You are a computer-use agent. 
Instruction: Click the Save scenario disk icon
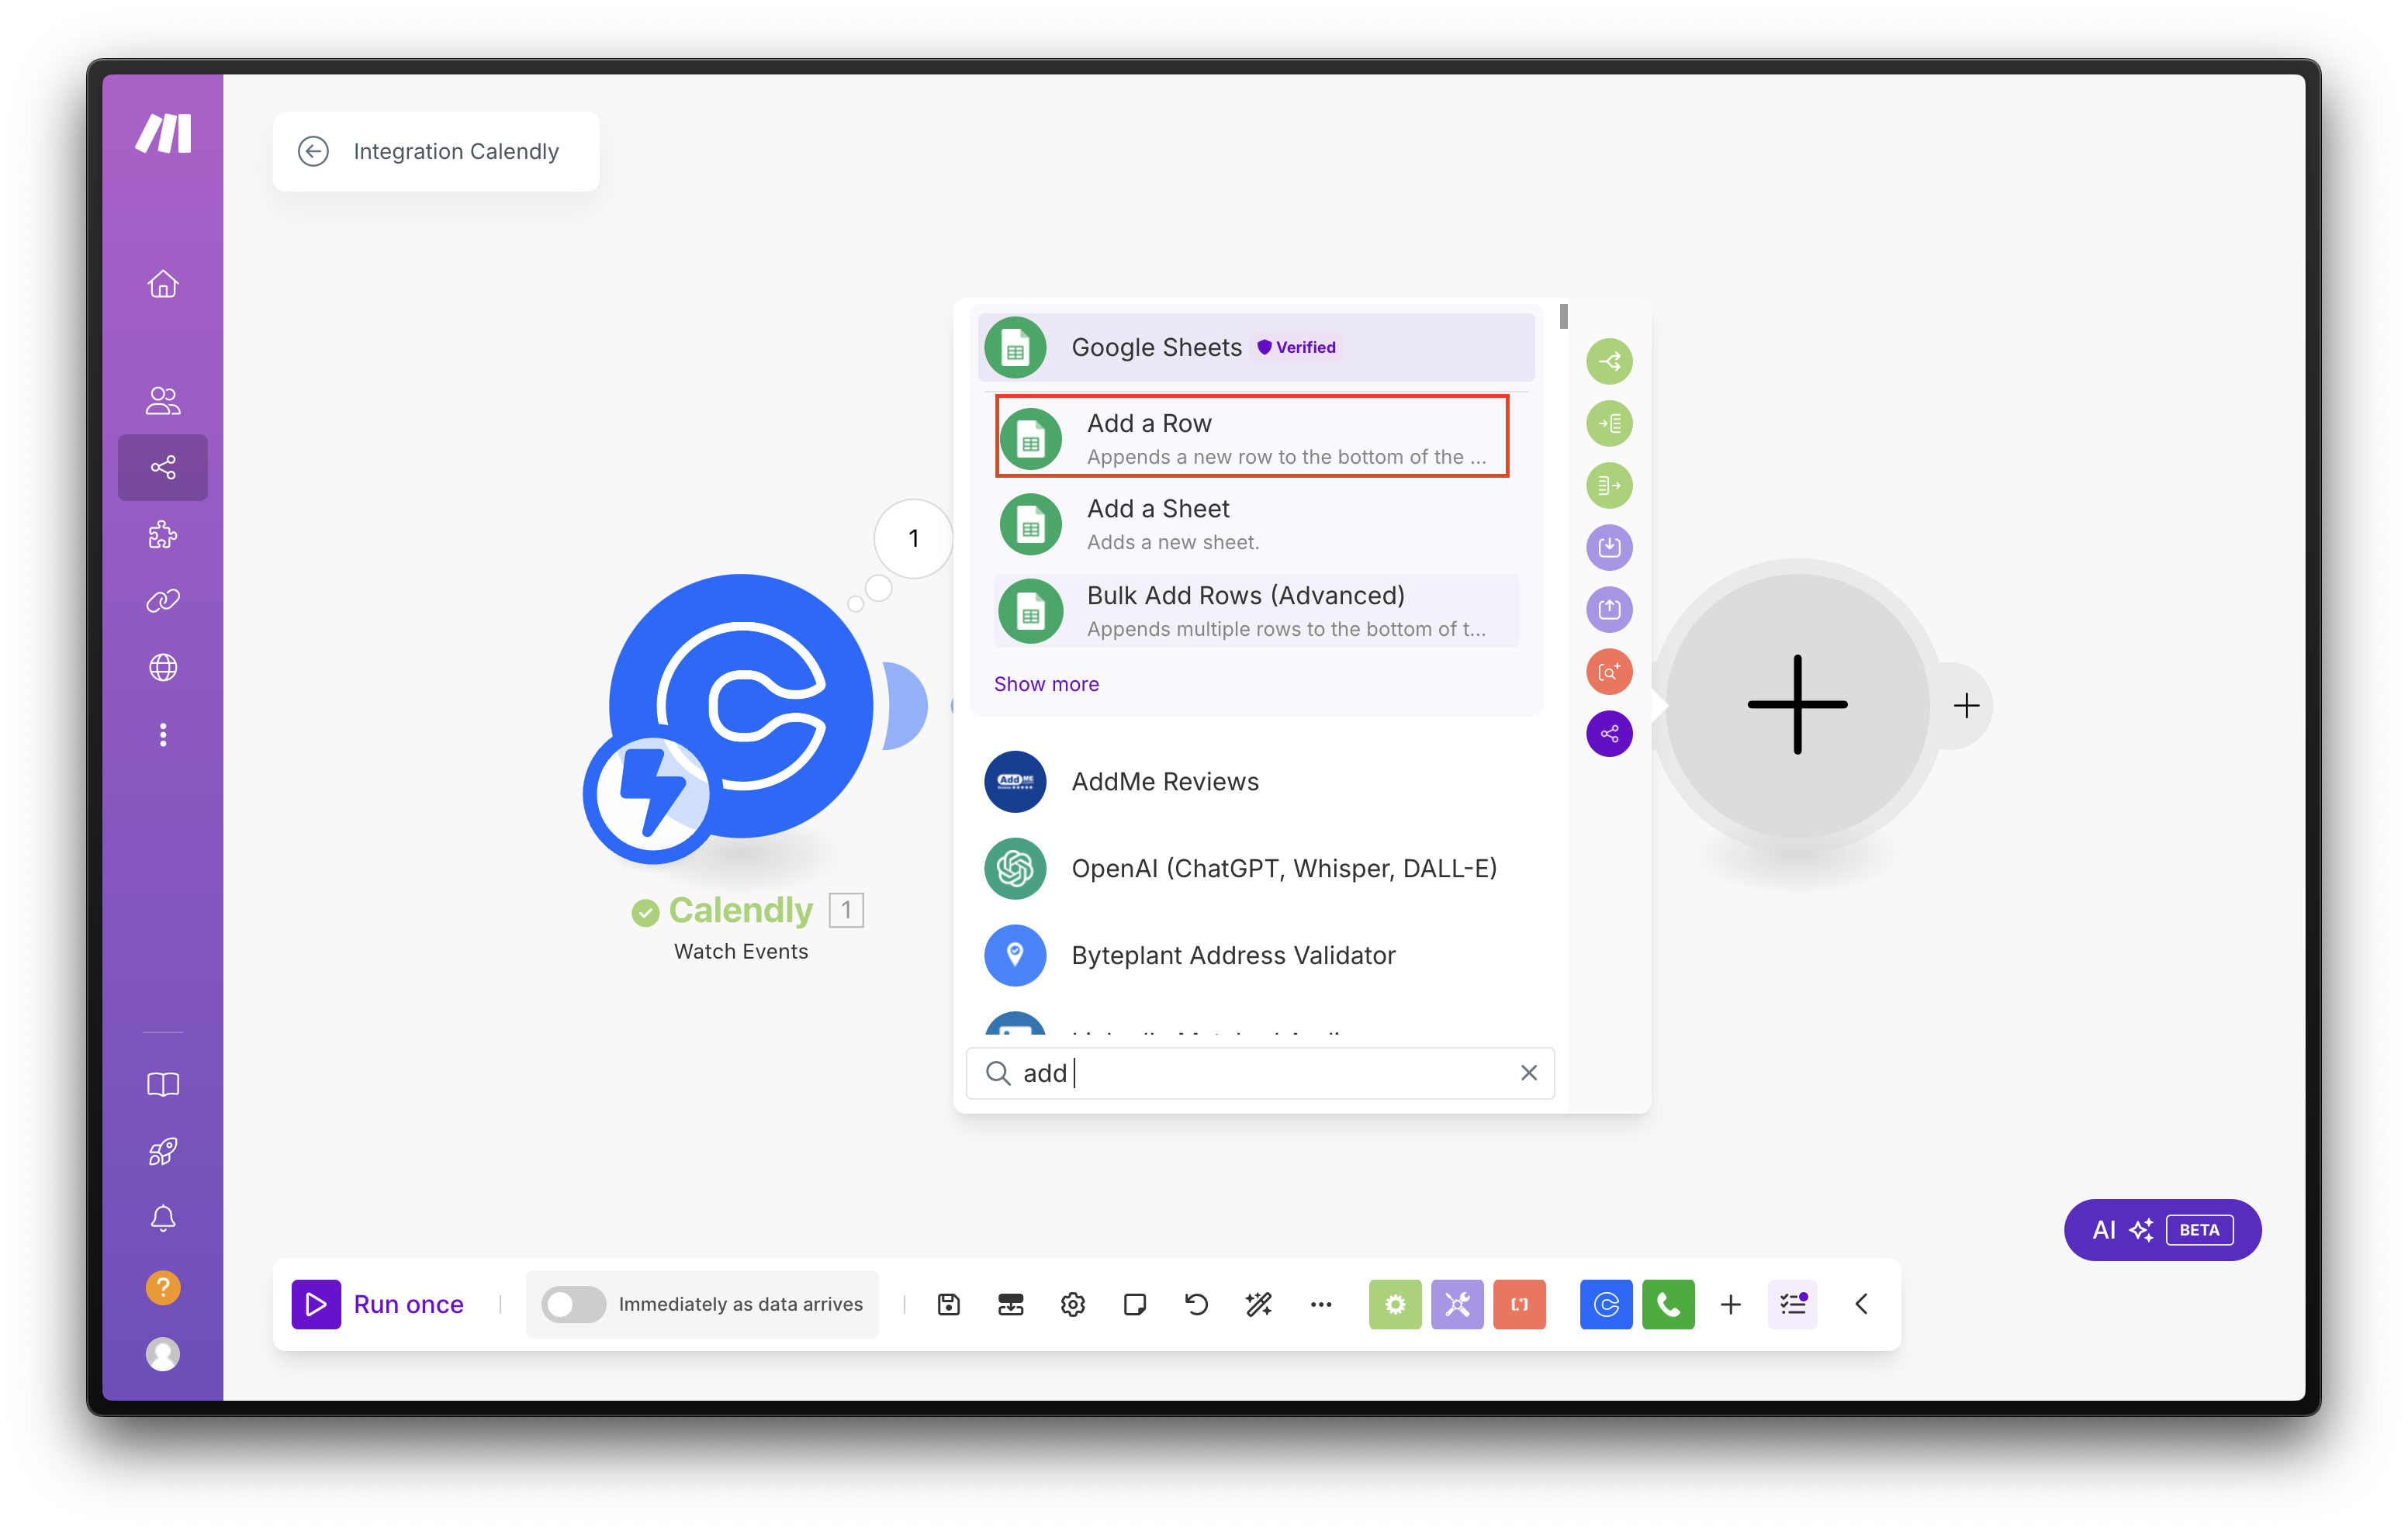[948, 1304]
